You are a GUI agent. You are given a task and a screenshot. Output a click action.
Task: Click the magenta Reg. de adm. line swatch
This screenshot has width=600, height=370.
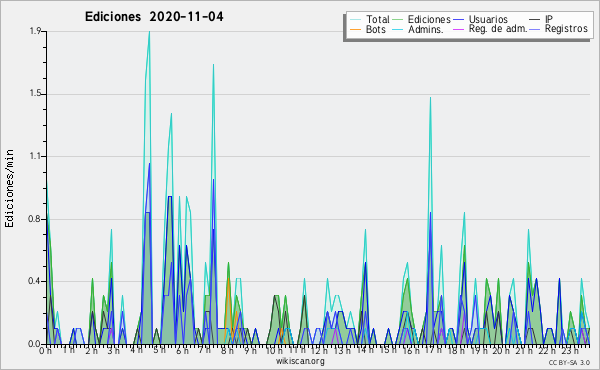[x=458, y=29]
